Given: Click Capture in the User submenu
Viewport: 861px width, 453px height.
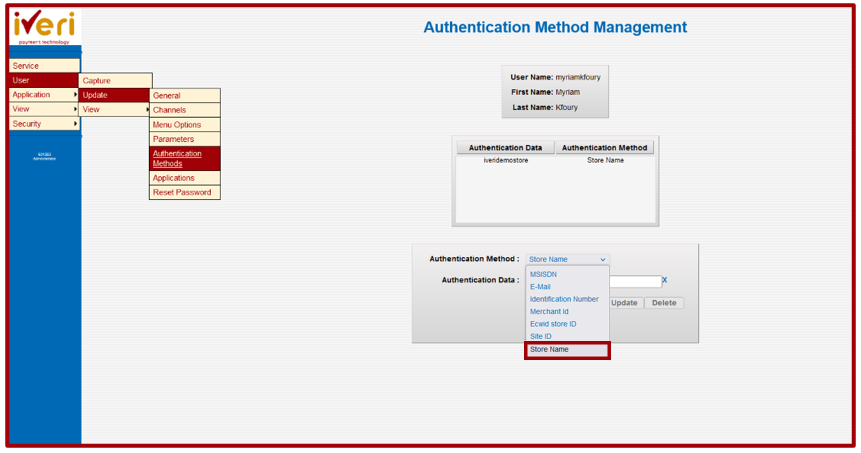Looking at the screenshot, I should pyautogui.click(x=97, y=81).
